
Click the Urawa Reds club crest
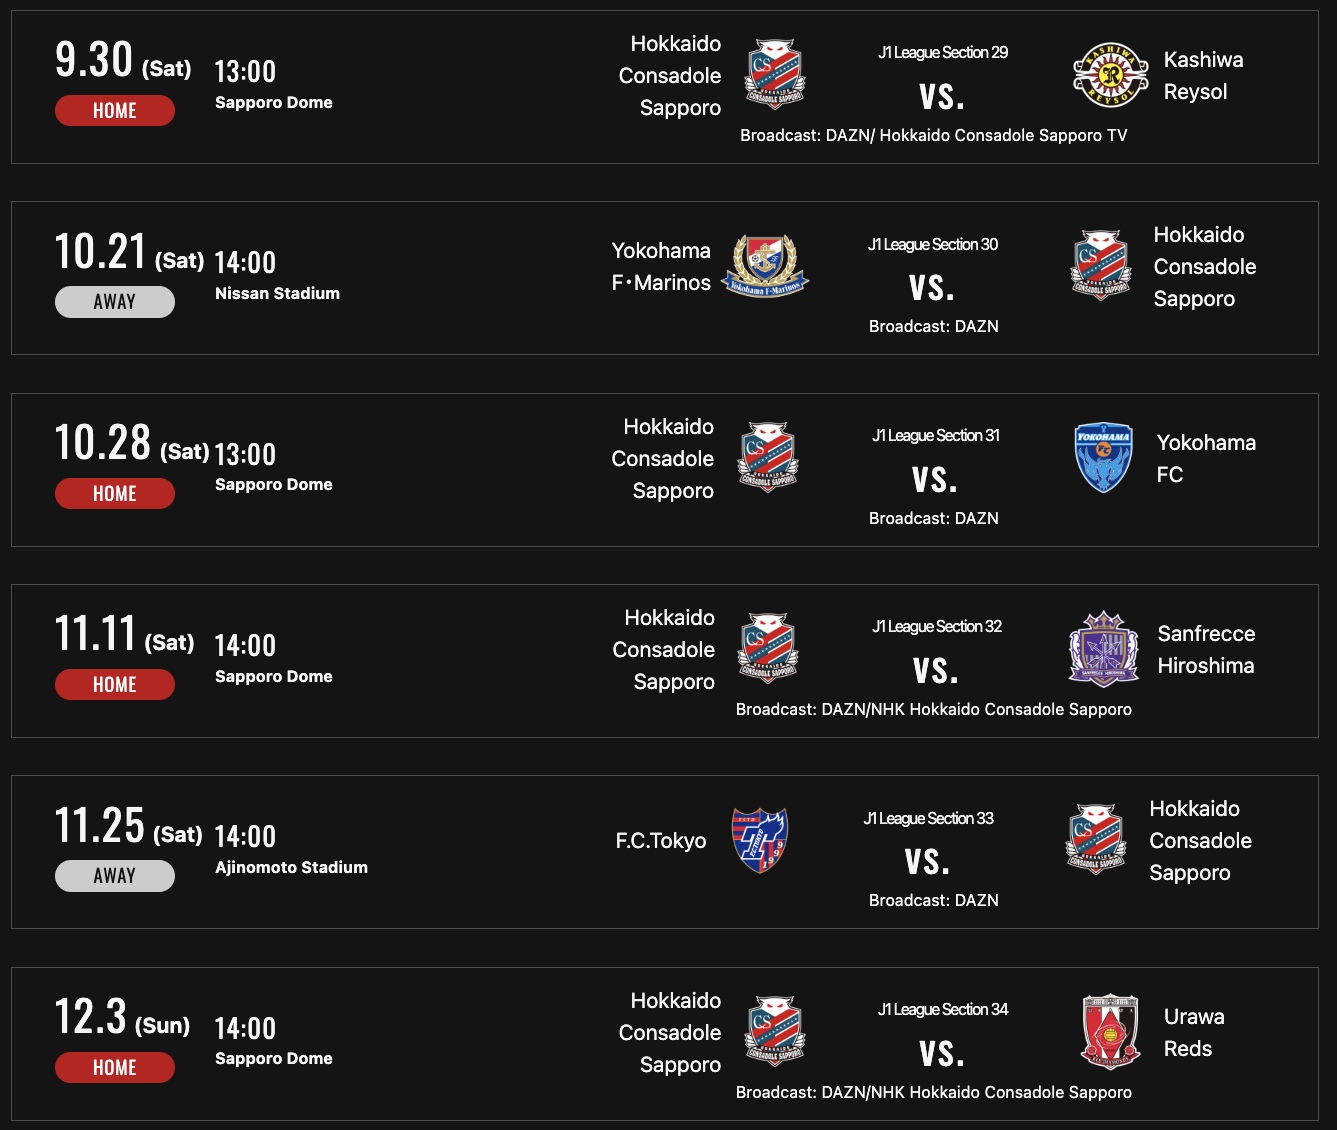coord(1110,1032)
